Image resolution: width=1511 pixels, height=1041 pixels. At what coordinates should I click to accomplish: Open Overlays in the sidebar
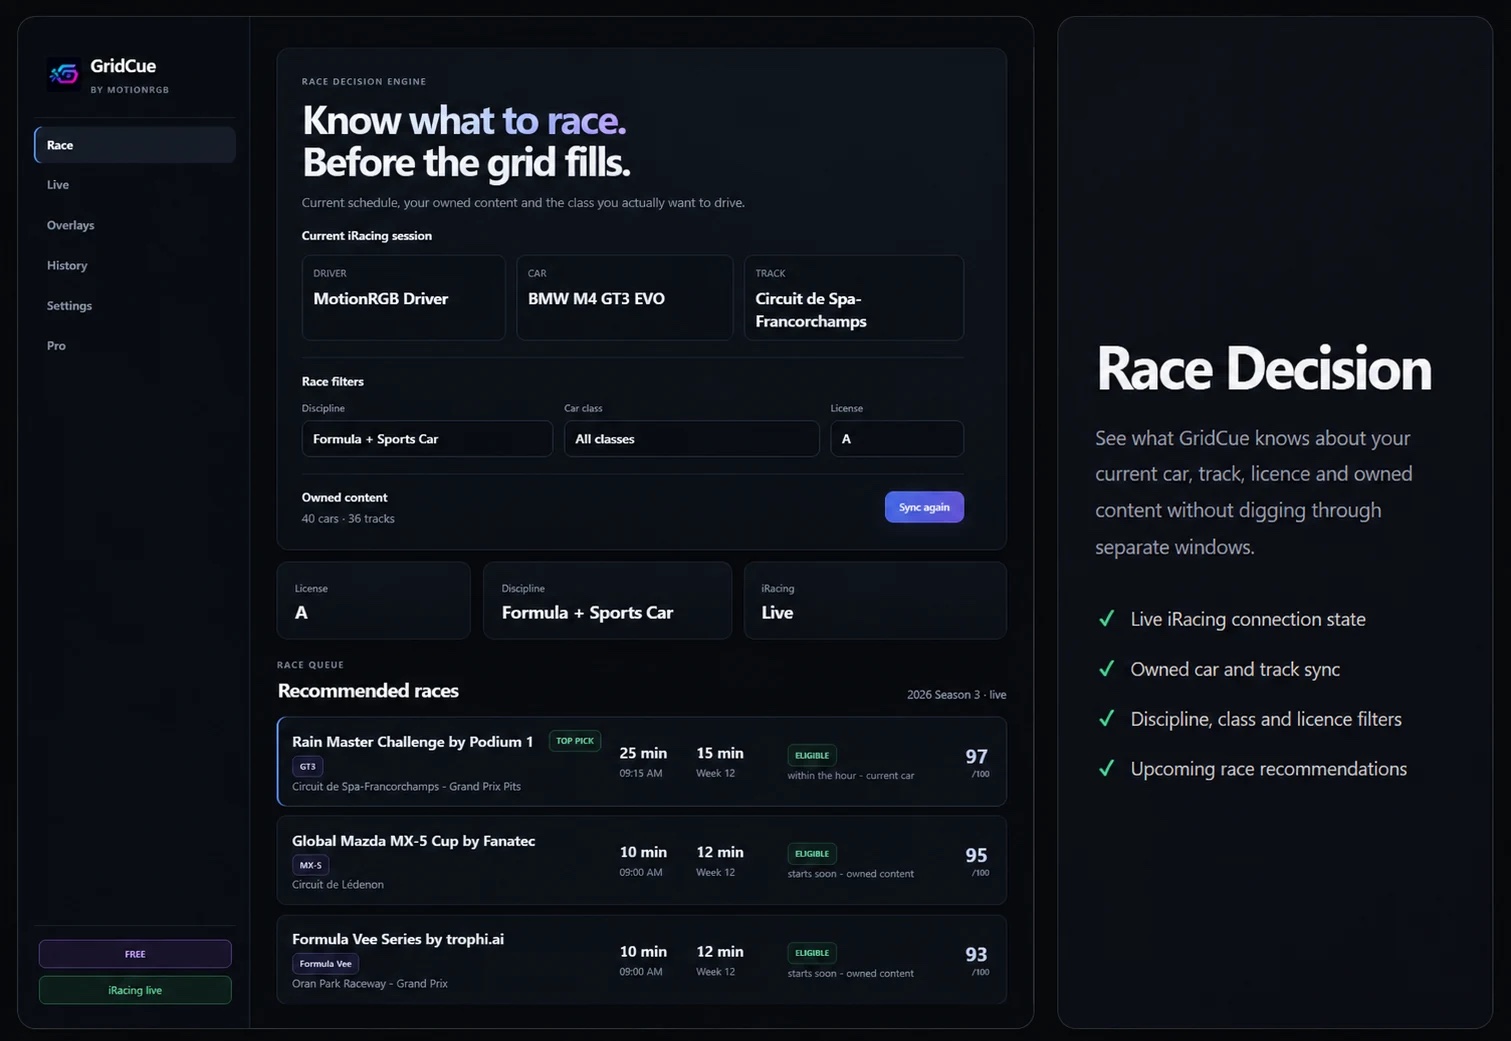tap(70, 225)
